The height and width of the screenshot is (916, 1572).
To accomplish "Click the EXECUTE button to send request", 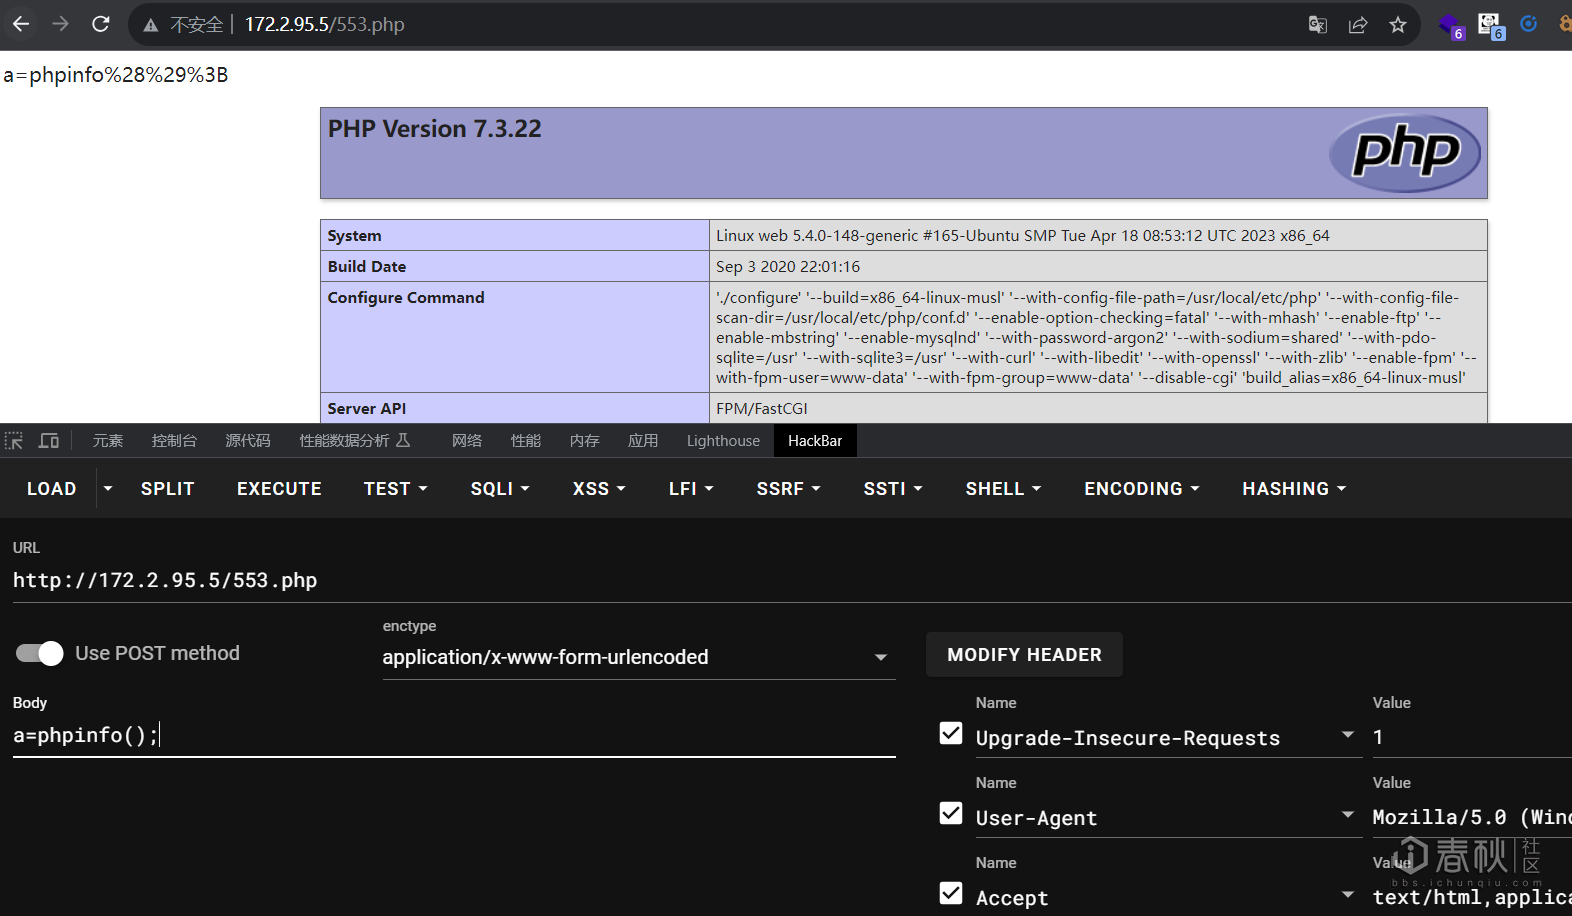I will point(279,489).
